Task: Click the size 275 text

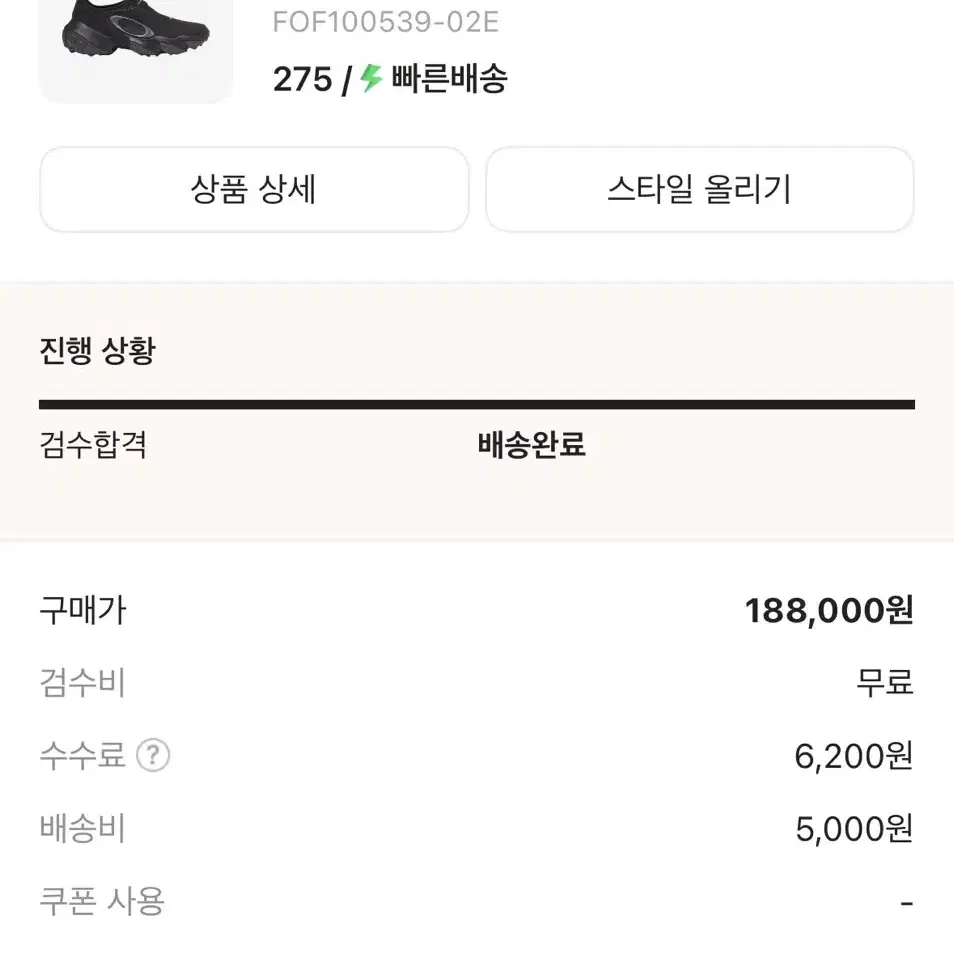Action: pyautogui.click(x=302, y=79)
